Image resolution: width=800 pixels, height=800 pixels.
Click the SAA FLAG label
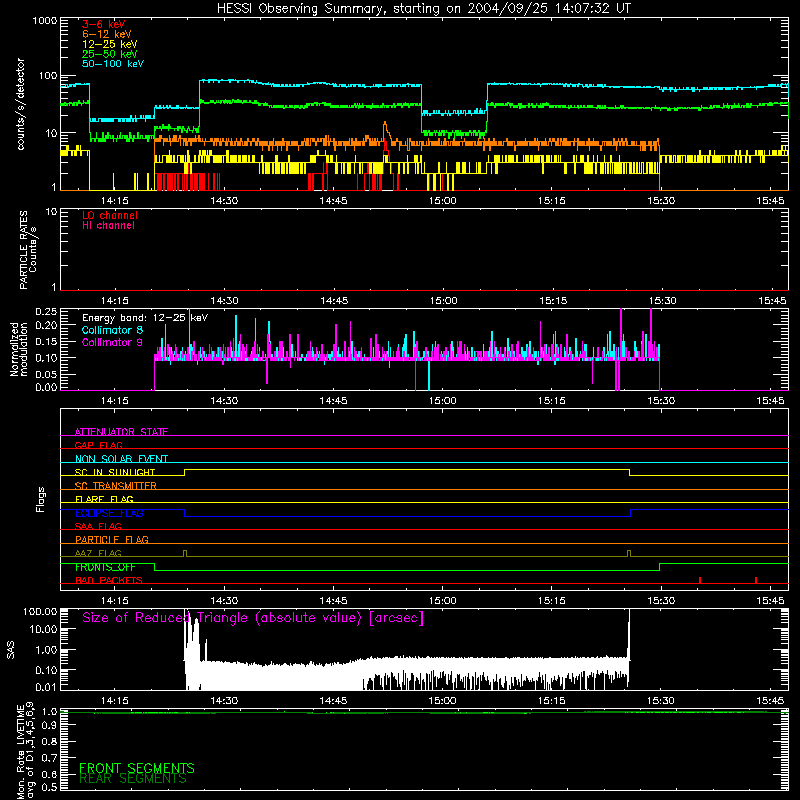98,526
